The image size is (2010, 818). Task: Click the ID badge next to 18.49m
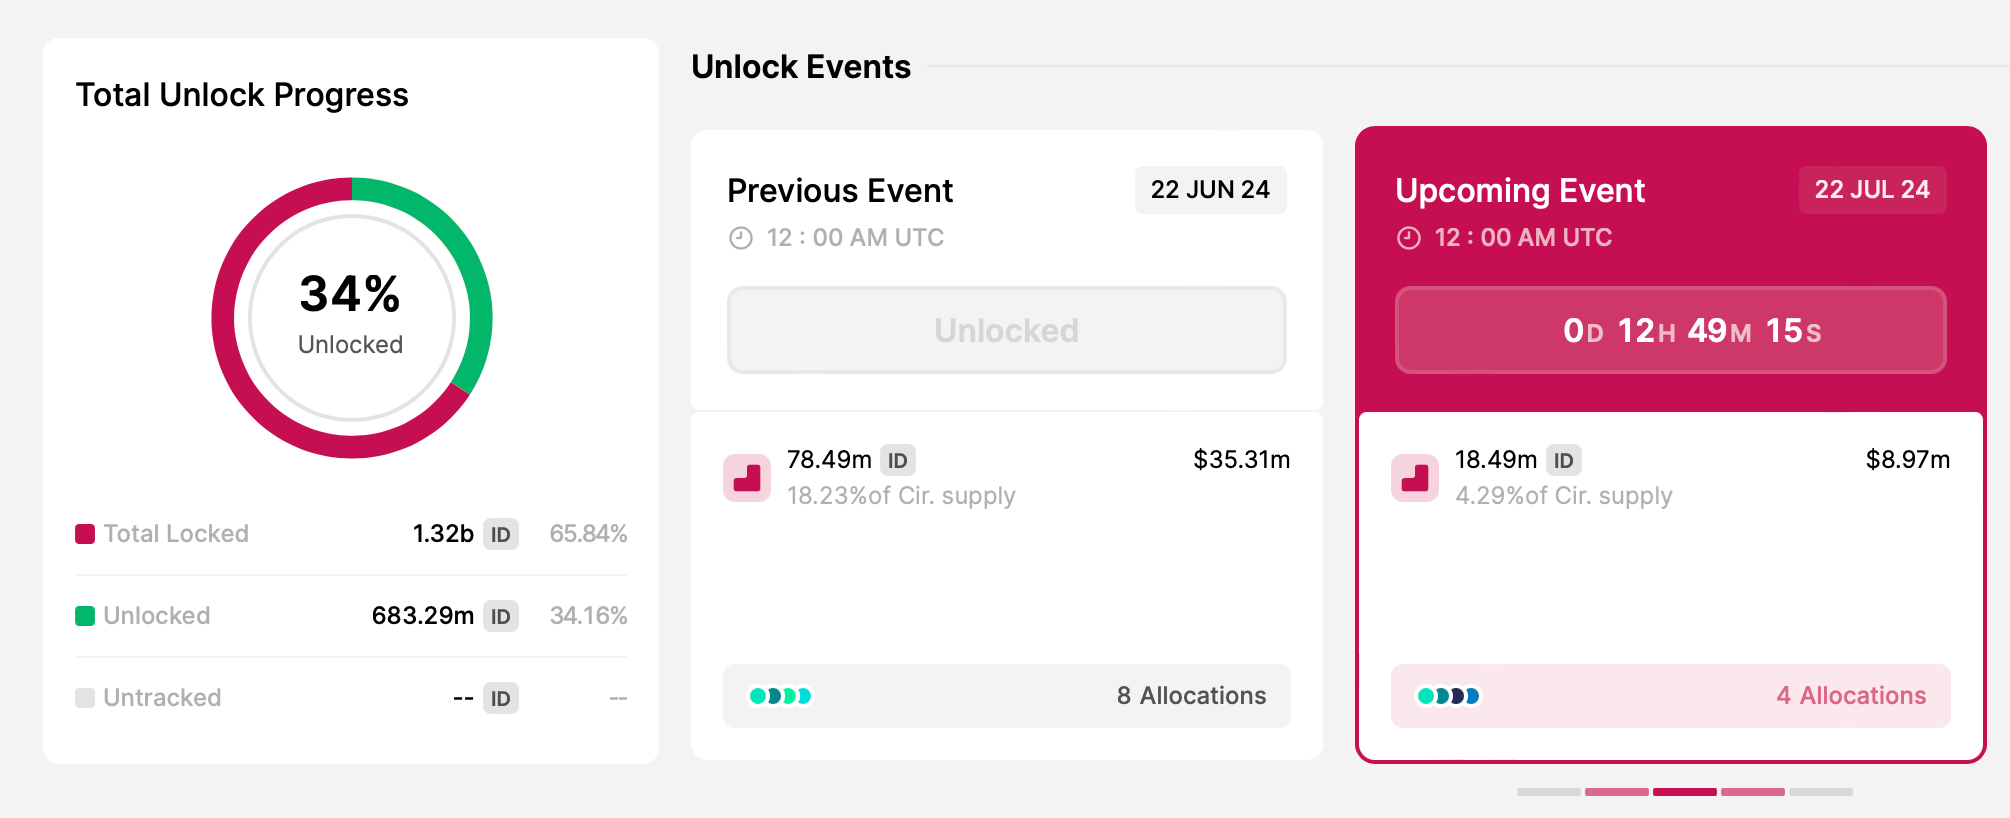coord(1564,460)
